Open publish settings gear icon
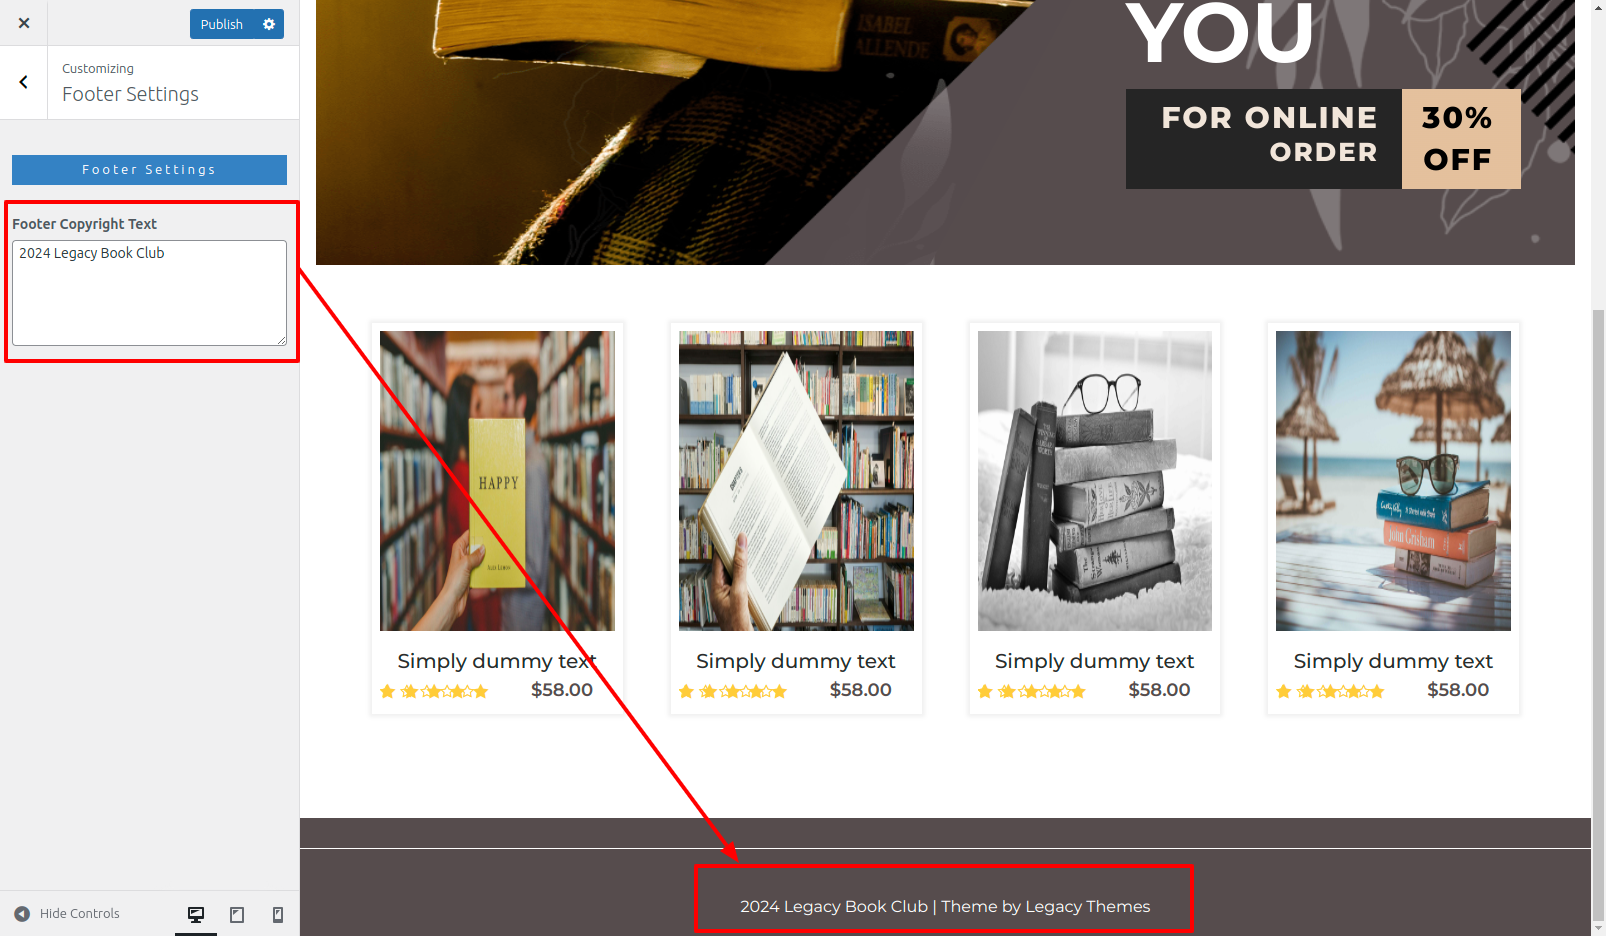 click(269, 24)
